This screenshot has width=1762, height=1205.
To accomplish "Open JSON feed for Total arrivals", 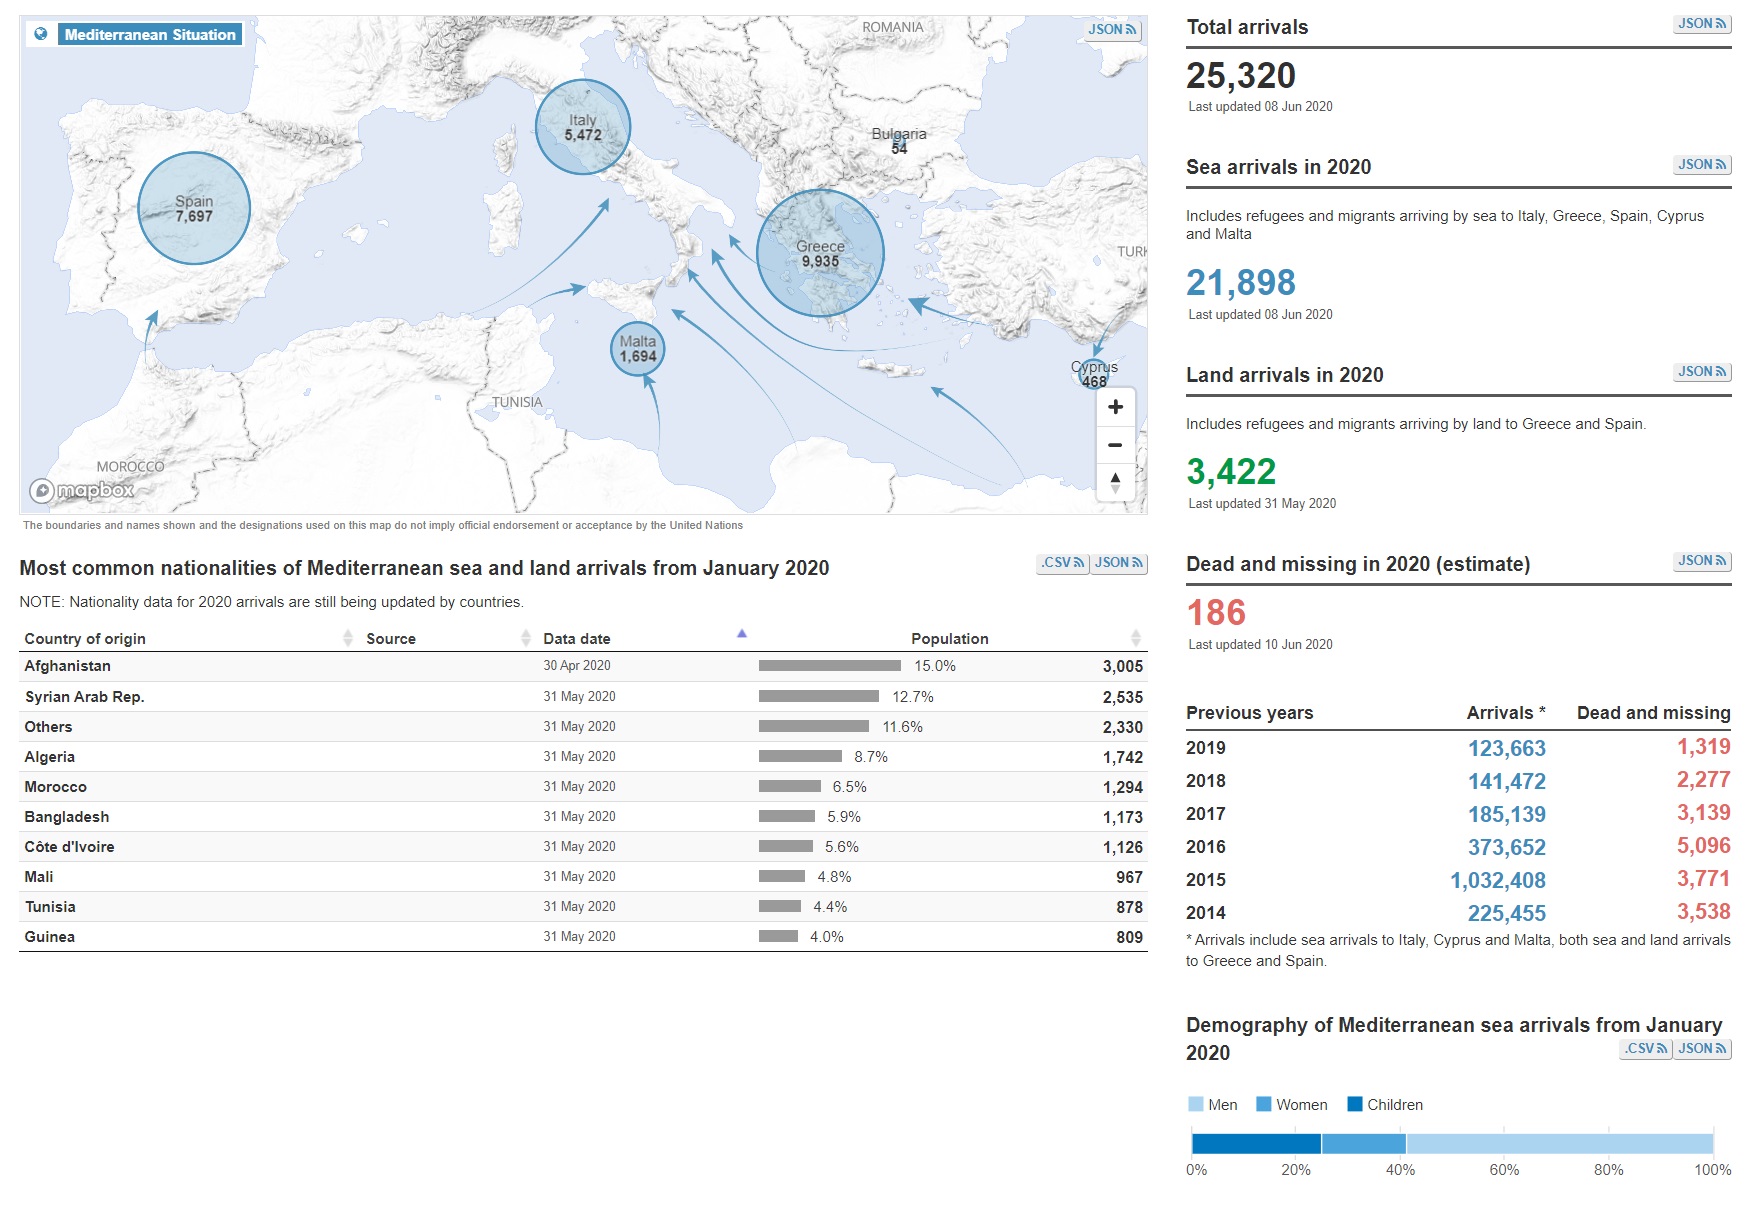I will [1702, 24].
